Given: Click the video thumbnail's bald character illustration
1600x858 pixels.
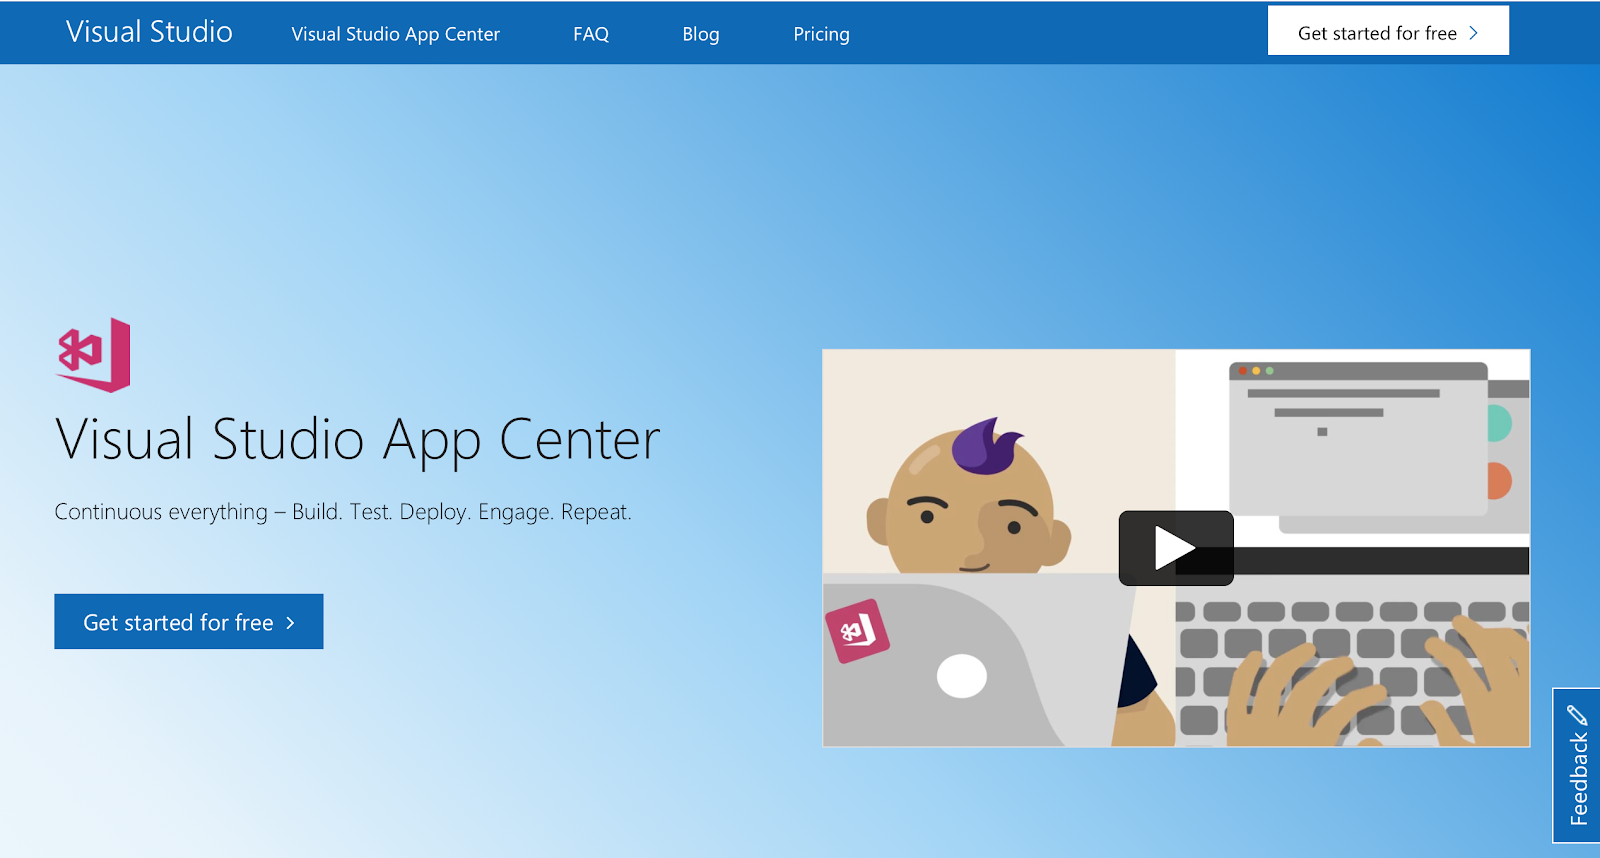Looking at the screenshot, I should coord(968,496).
